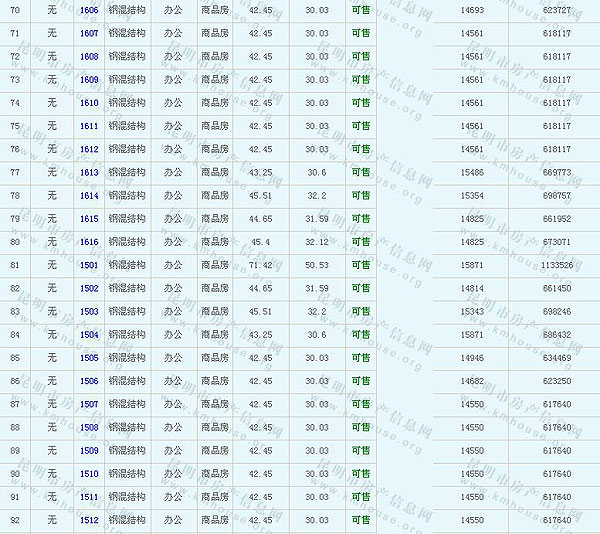The width and height of the screenshot is (600, 534).
Task: Open details for room 1612
Action: (x=89, y=149)
